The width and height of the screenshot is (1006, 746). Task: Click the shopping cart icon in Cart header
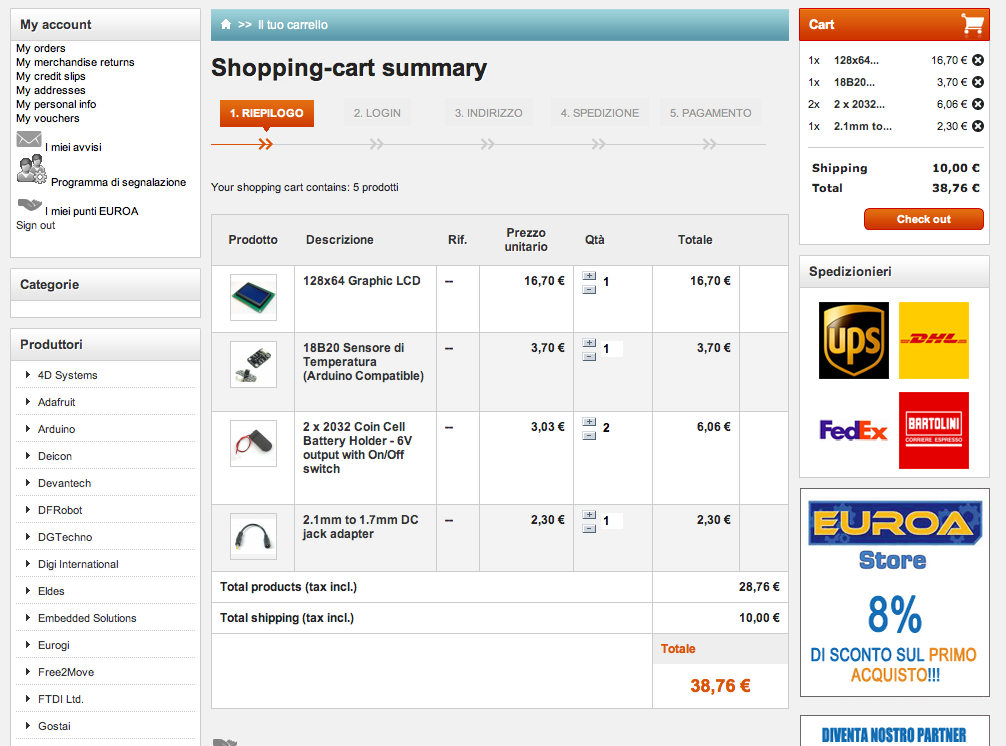click(x=971, y=24)
